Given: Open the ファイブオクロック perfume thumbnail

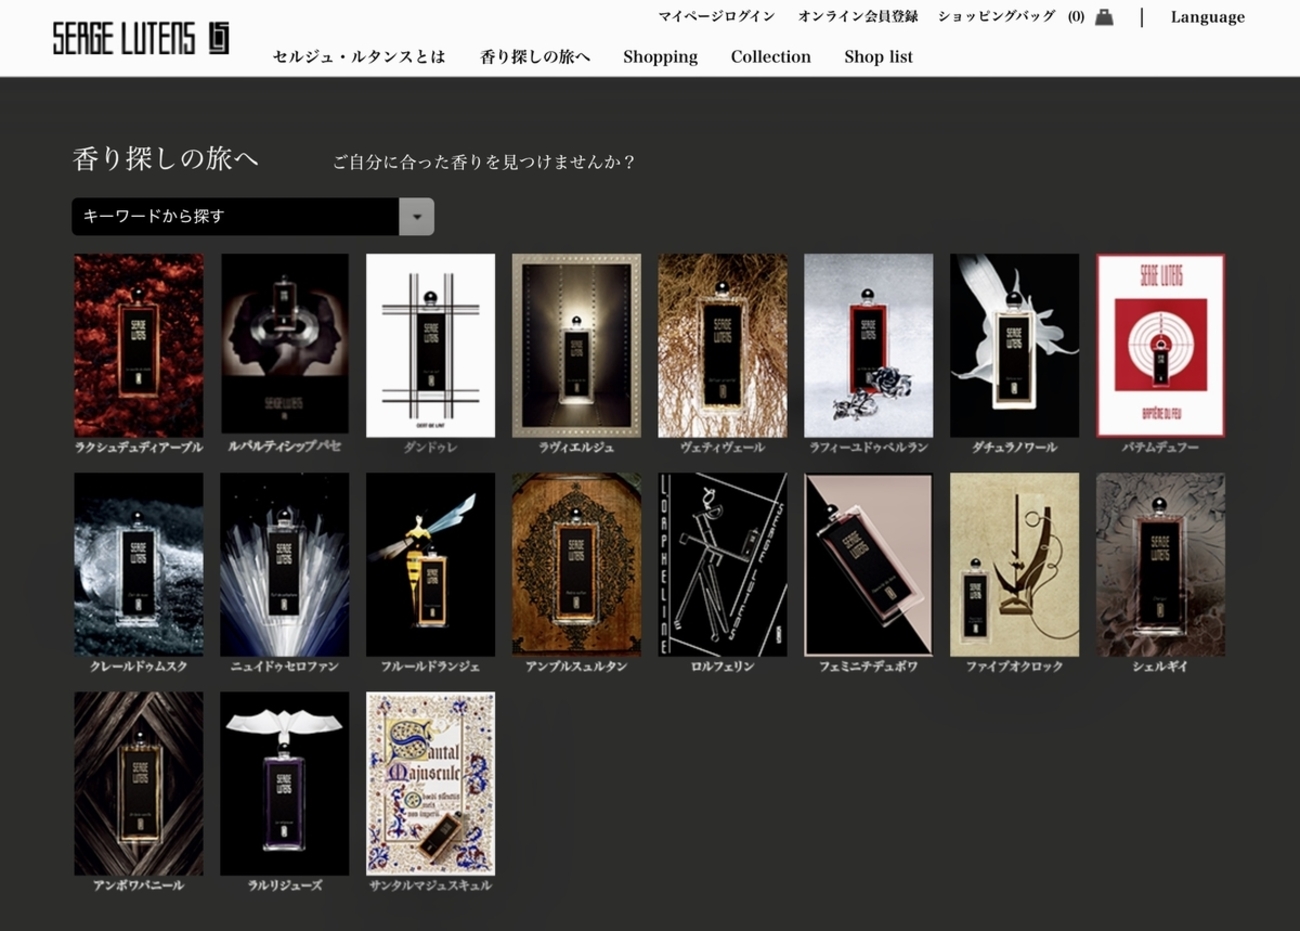Looking at the screenshot, I should (1014, 564).
